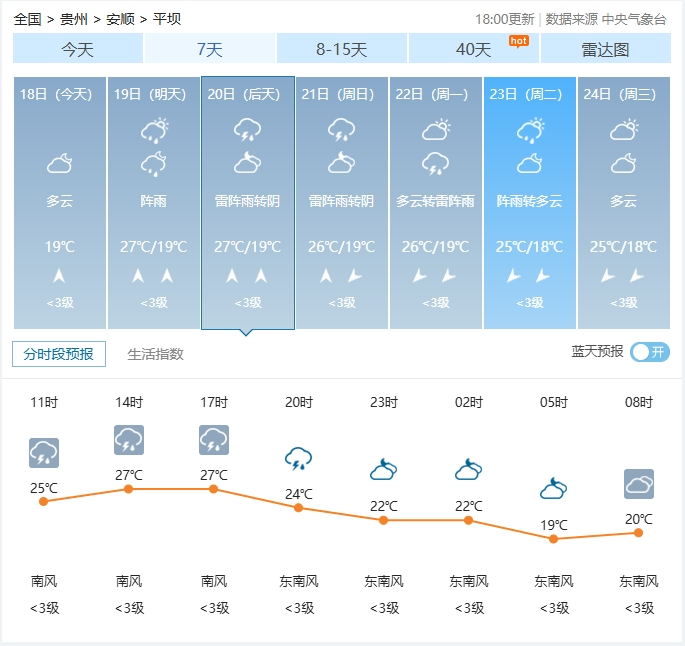Image resolution: width=685 pixels, height=646 pixels.
Task: Switch to the 生活指数 tab
Action: click(155, 354)
